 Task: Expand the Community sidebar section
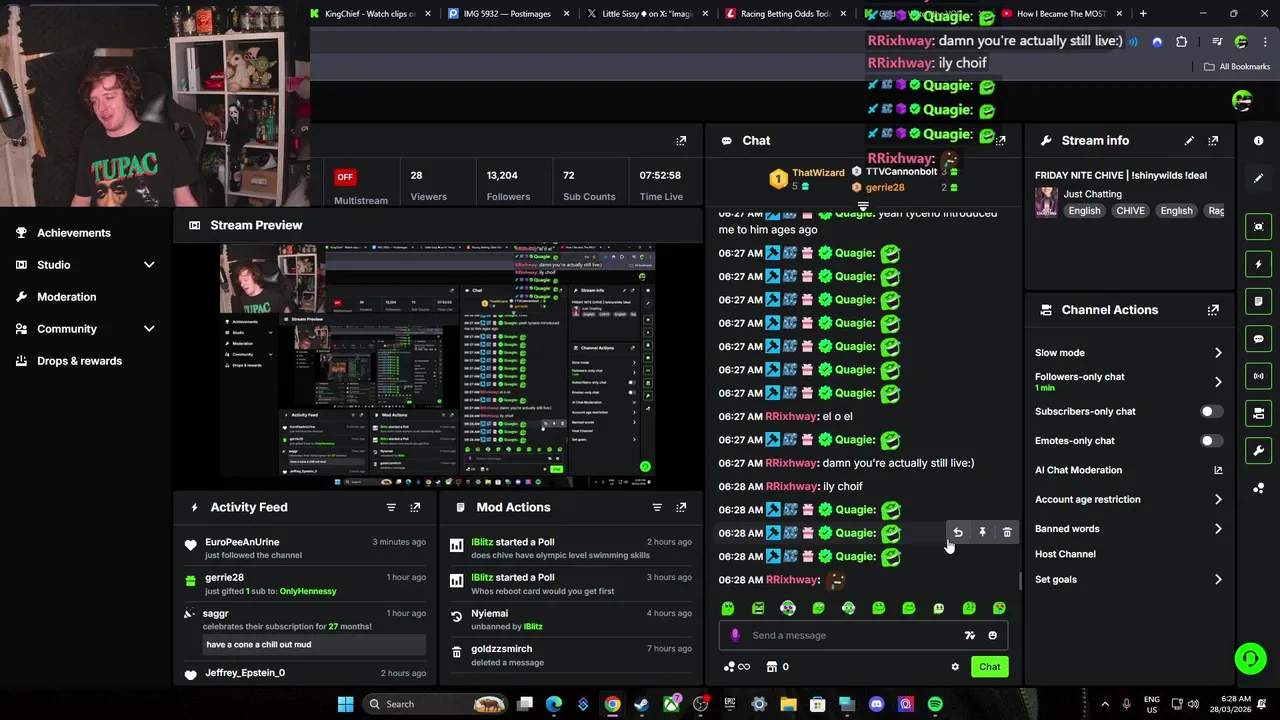149,329
